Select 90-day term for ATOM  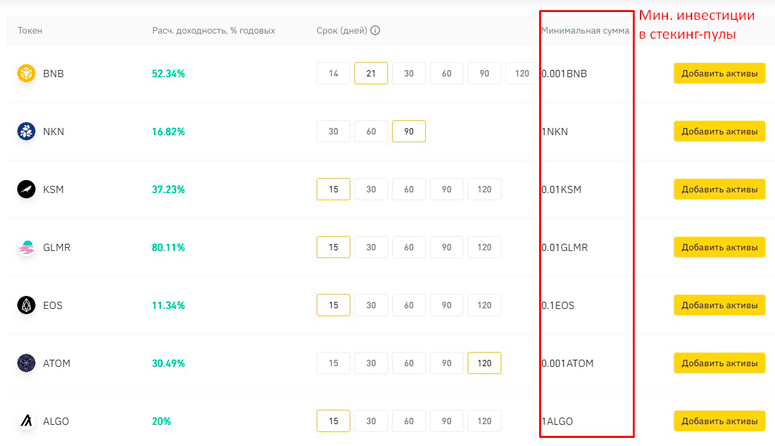tap(446, 363)
